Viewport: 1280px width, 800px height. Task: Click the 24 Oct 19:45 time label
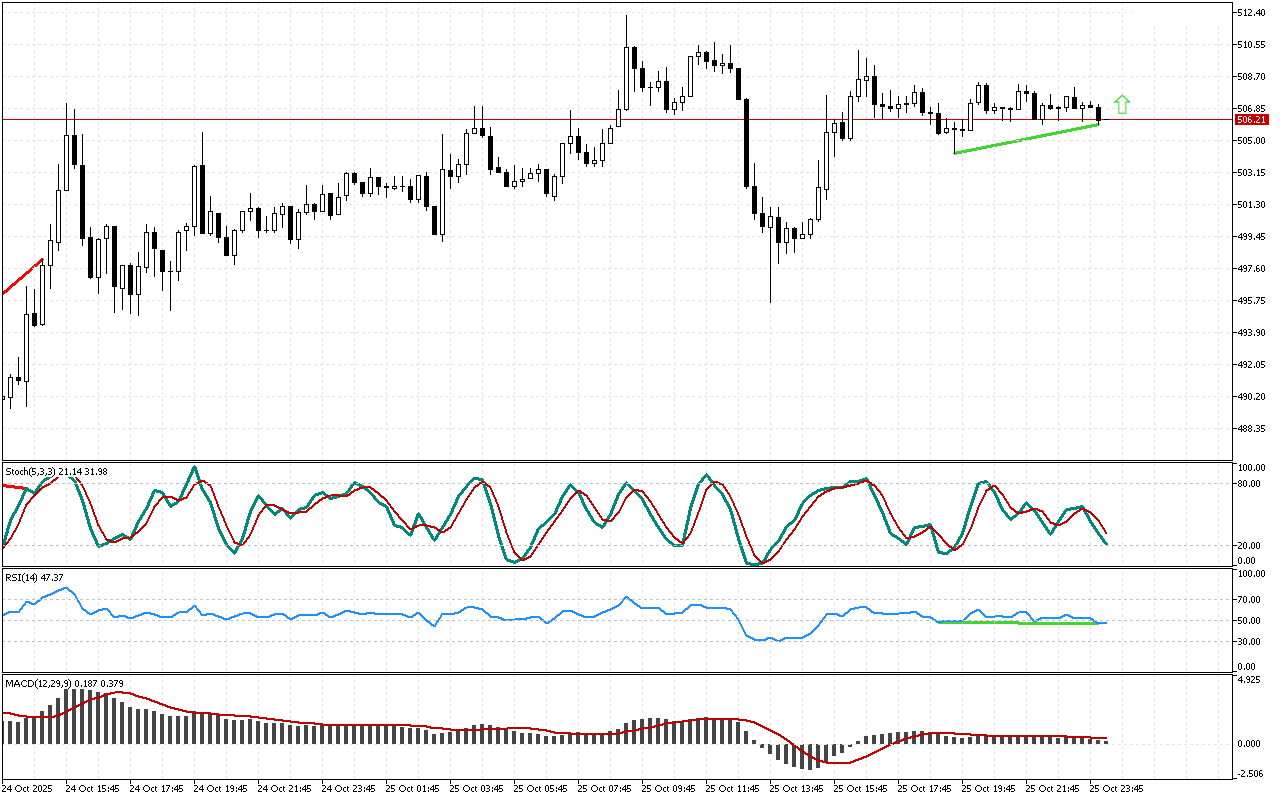coord(220,788)
